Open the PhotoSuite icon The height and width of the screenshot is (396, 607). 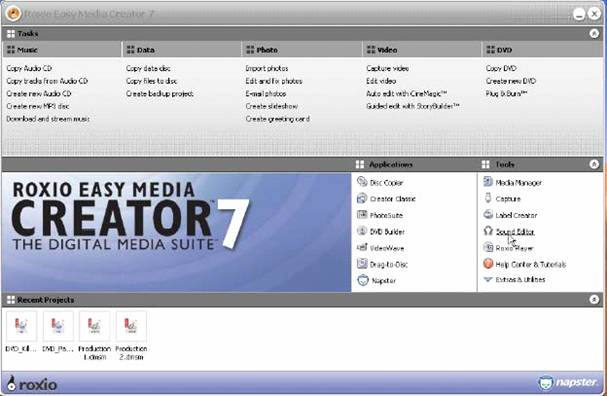[x=362, y=214]
